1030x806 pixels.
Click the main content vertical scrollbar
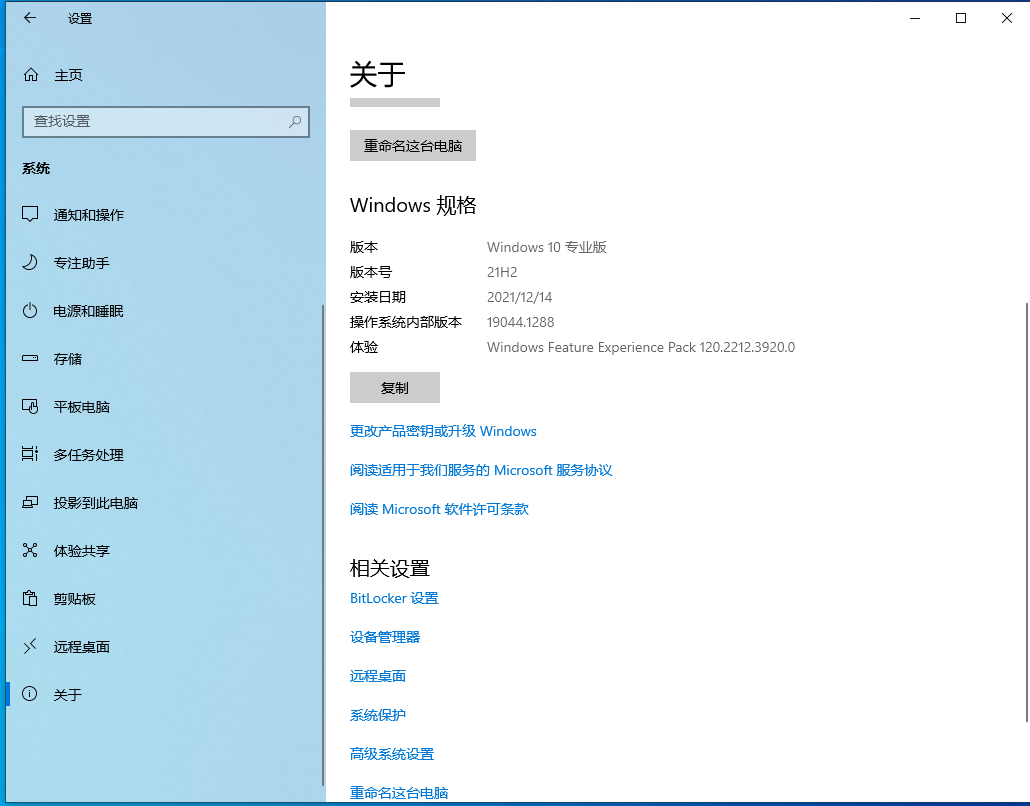(1027, 512)
